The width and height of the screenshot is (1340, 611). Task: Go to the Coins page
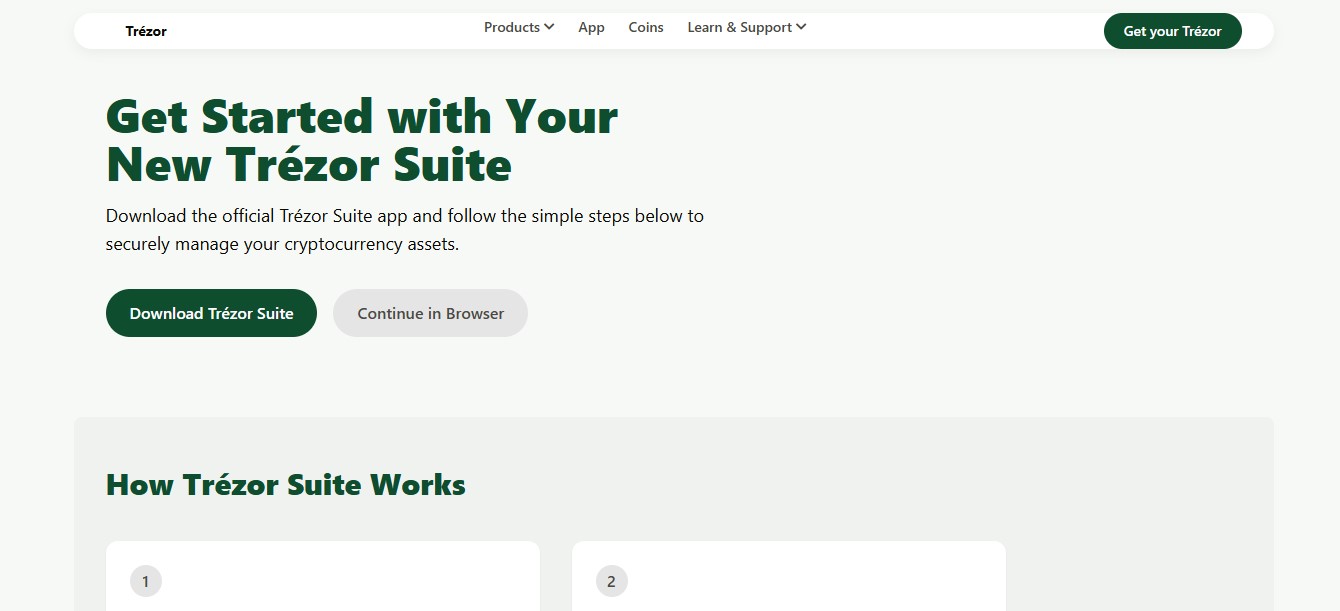(x=646, y=28)
